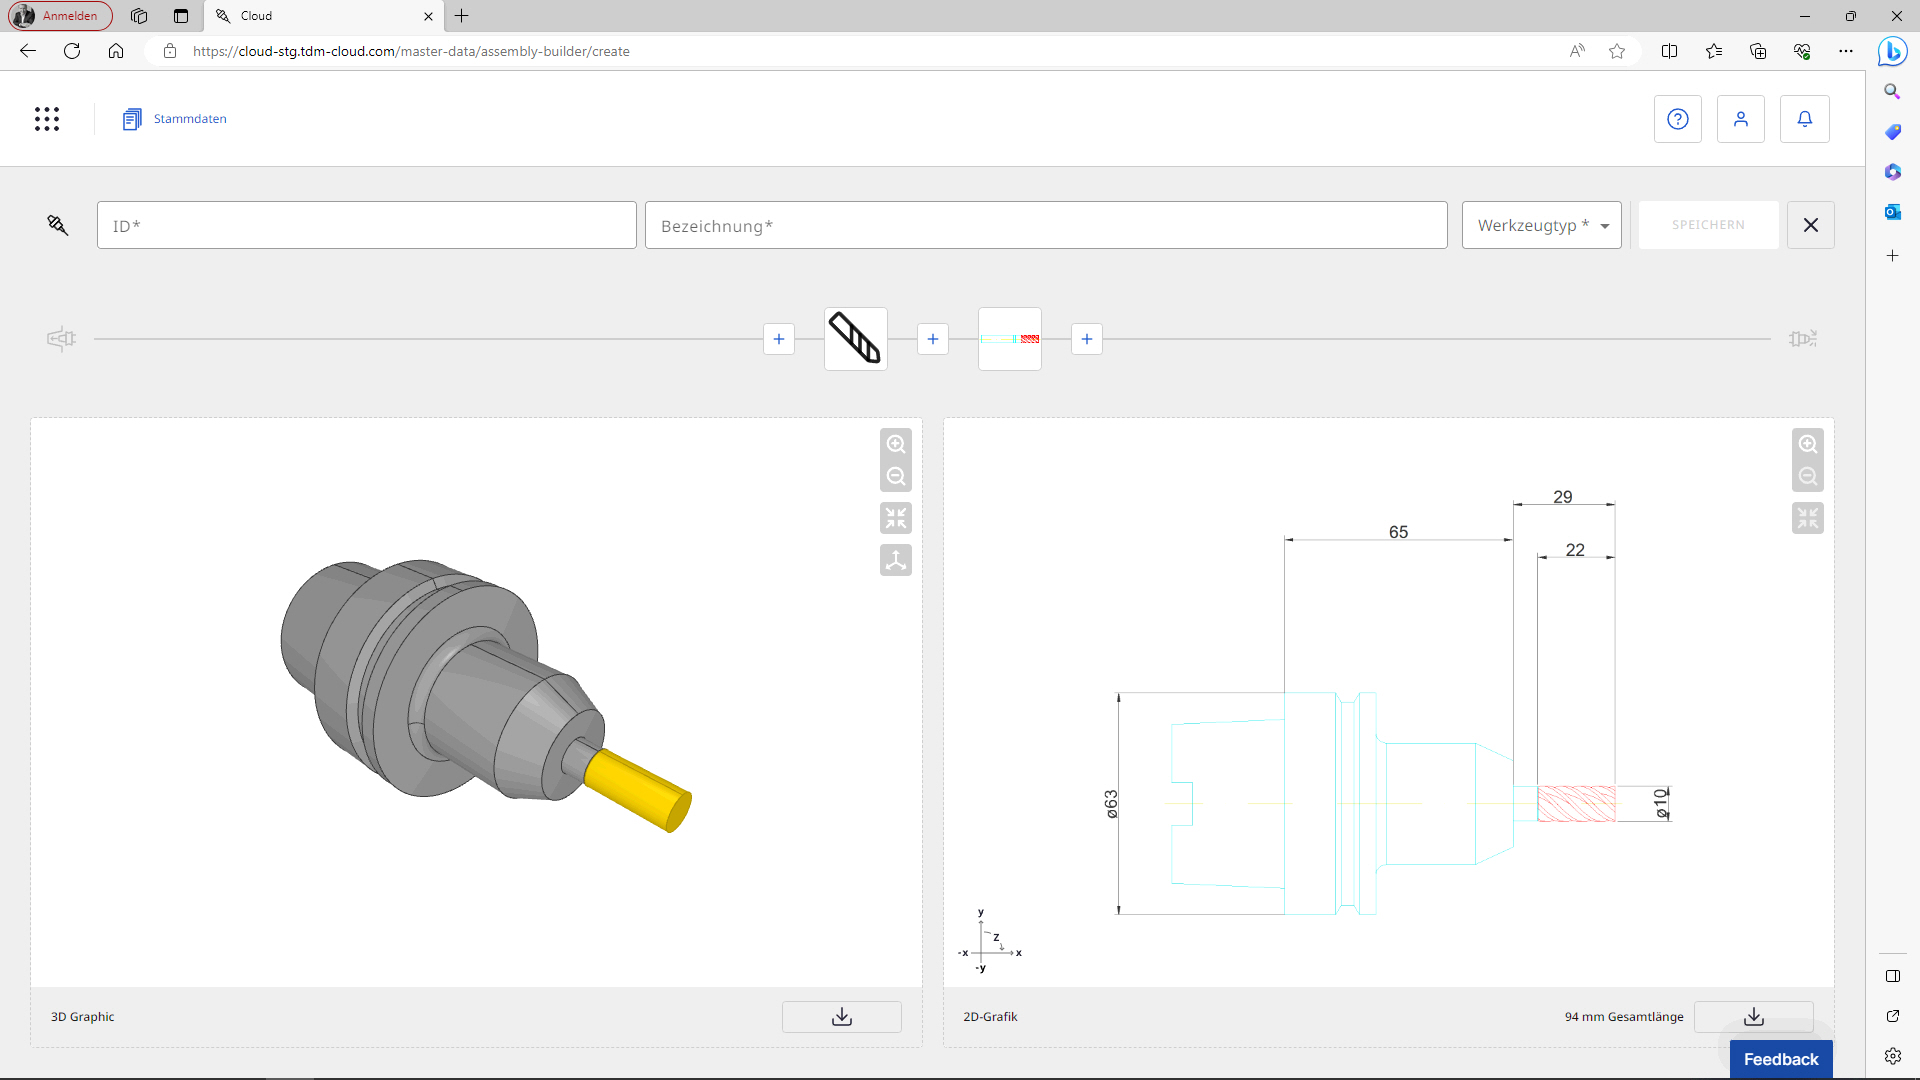Add this page to favorites
The width and height of the screenshot is (1920, 1080).
[x=1617, y=51]
